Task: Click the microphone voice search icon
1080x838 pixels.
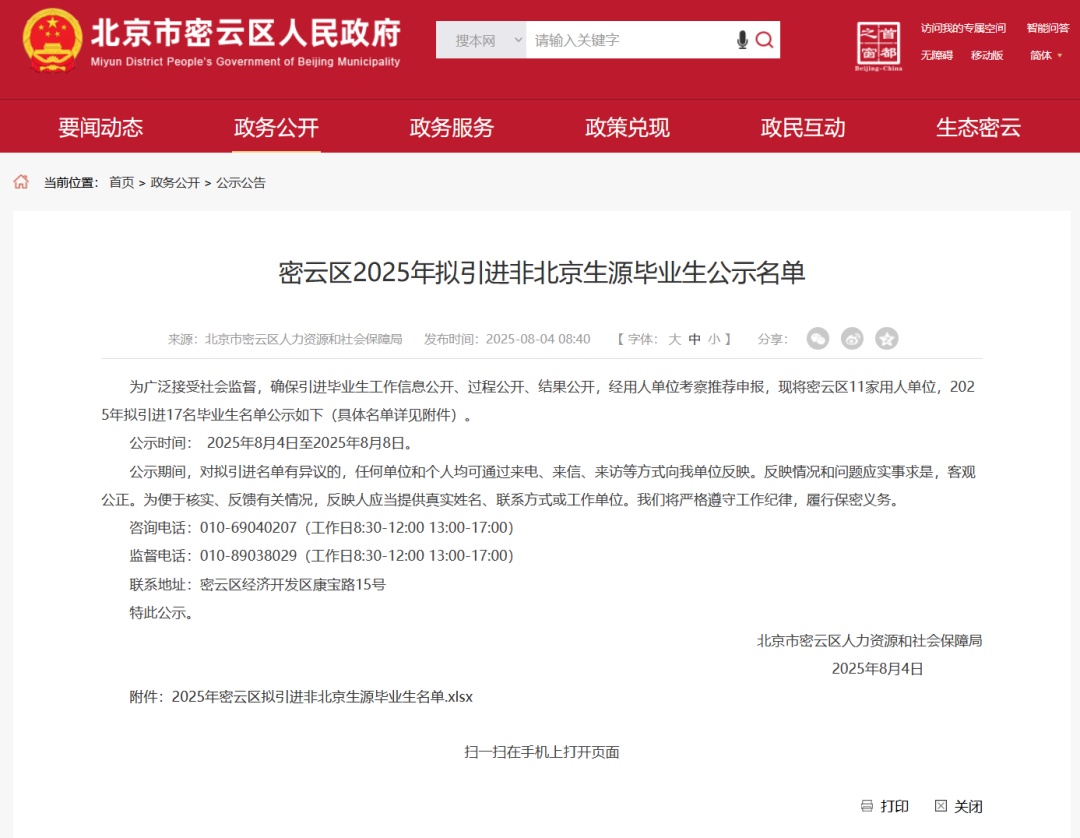Action: (742, 40)
